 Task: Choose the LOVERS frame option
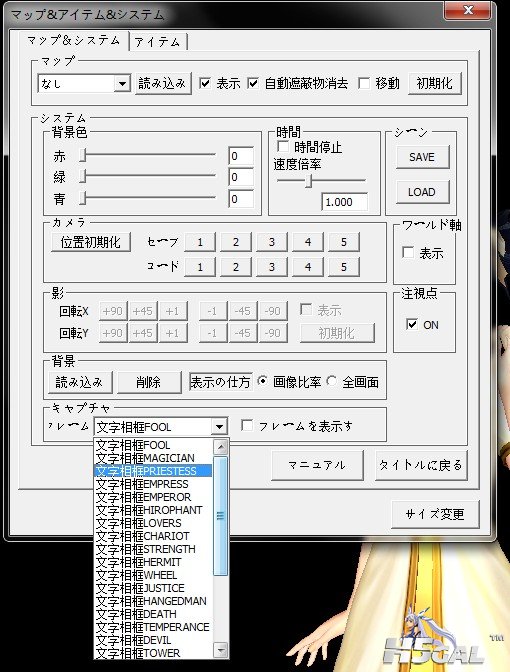(x=153, y=523)
